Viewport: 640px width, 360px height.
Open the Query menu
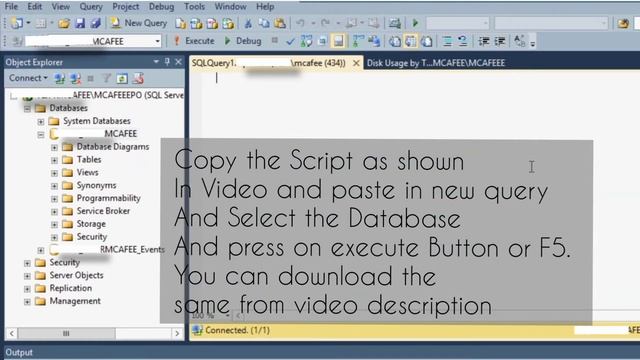(91, 7)
